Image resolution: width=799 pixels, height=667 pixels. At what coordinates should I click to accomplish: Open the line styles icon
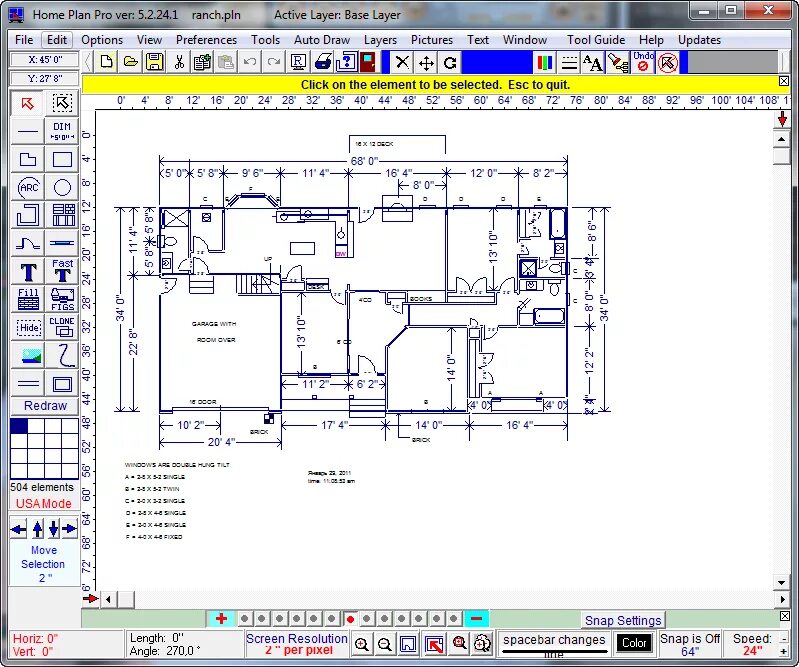(x=569, y=63)
